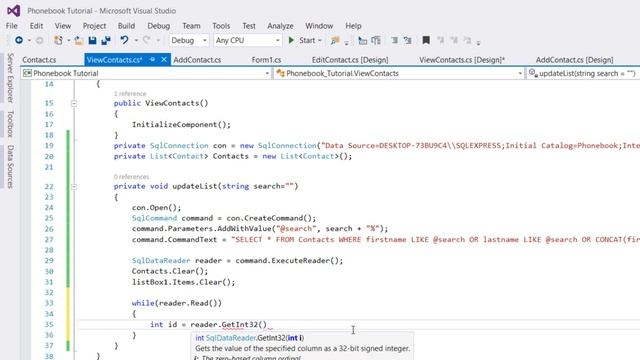Click the Next Bookmark toolbar icon
The height and width of the screenshot is (360, 640).
[x=454, y=40]
